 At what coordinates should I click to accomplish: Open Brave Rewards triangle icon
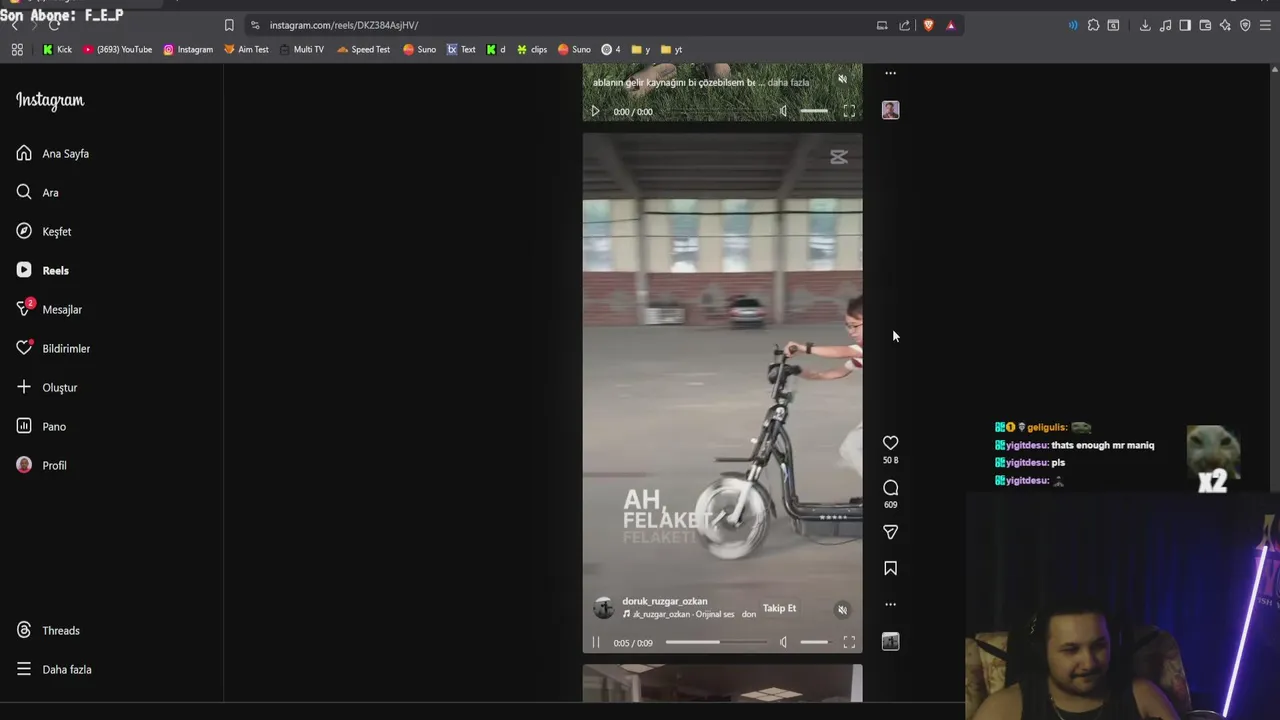(950, 25)
